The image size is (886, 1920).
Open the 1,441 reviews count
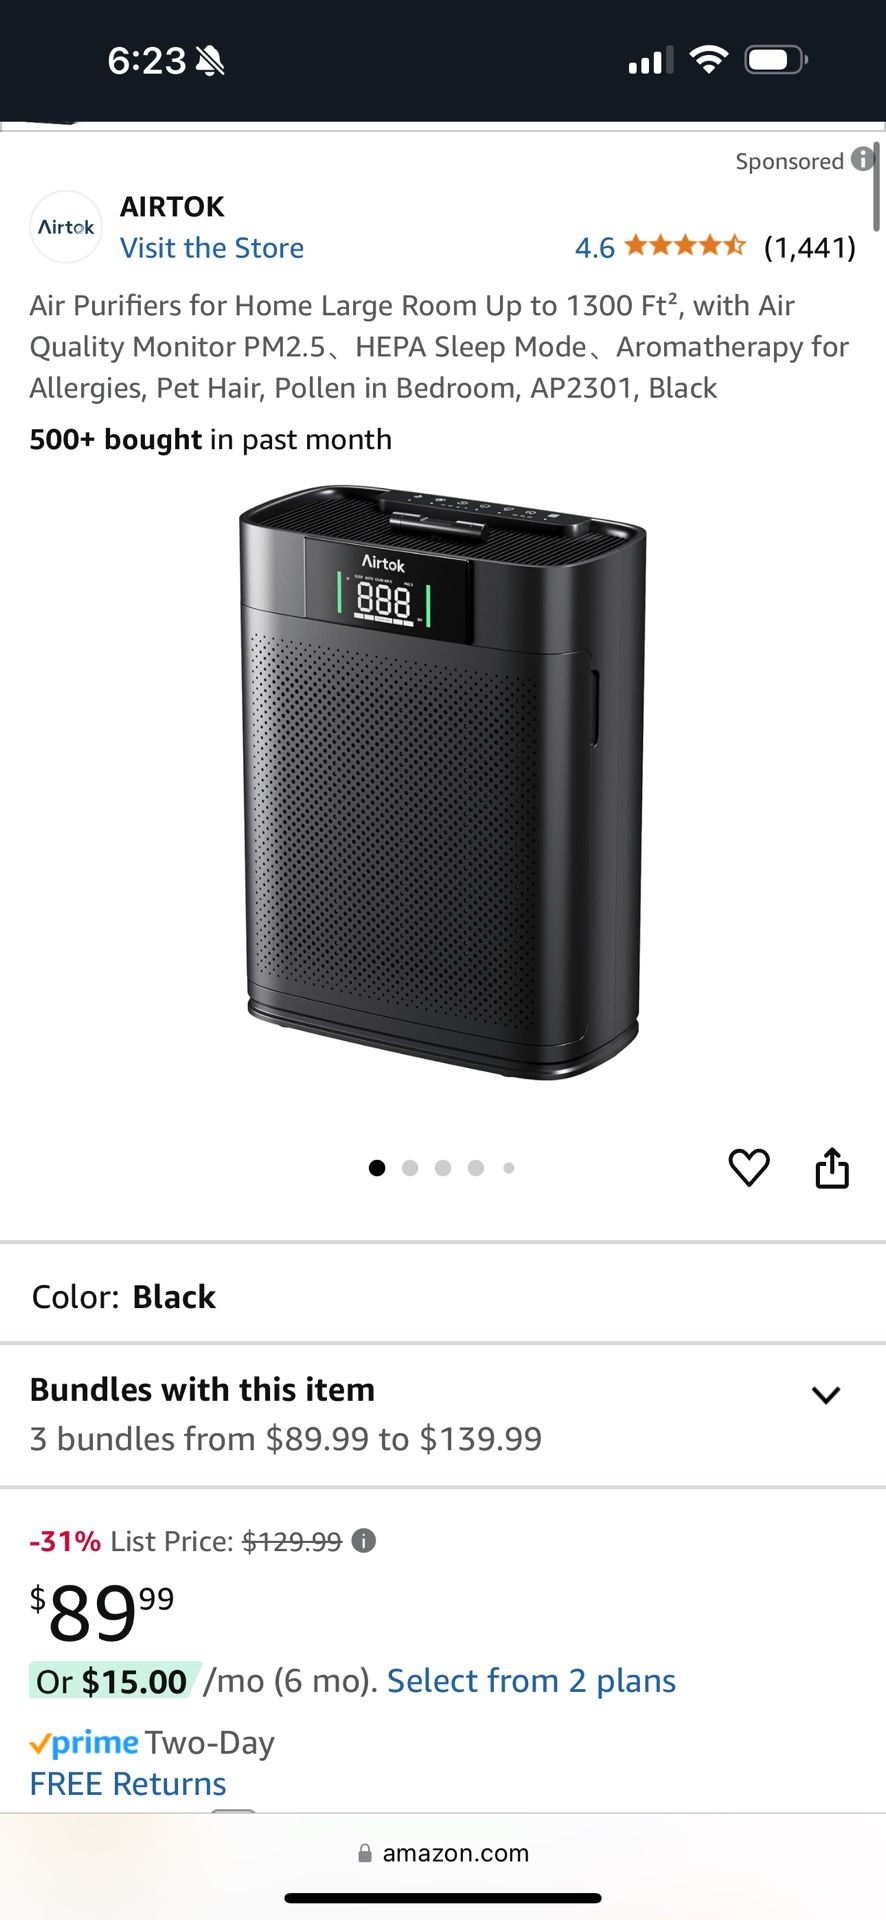[810, 247]
